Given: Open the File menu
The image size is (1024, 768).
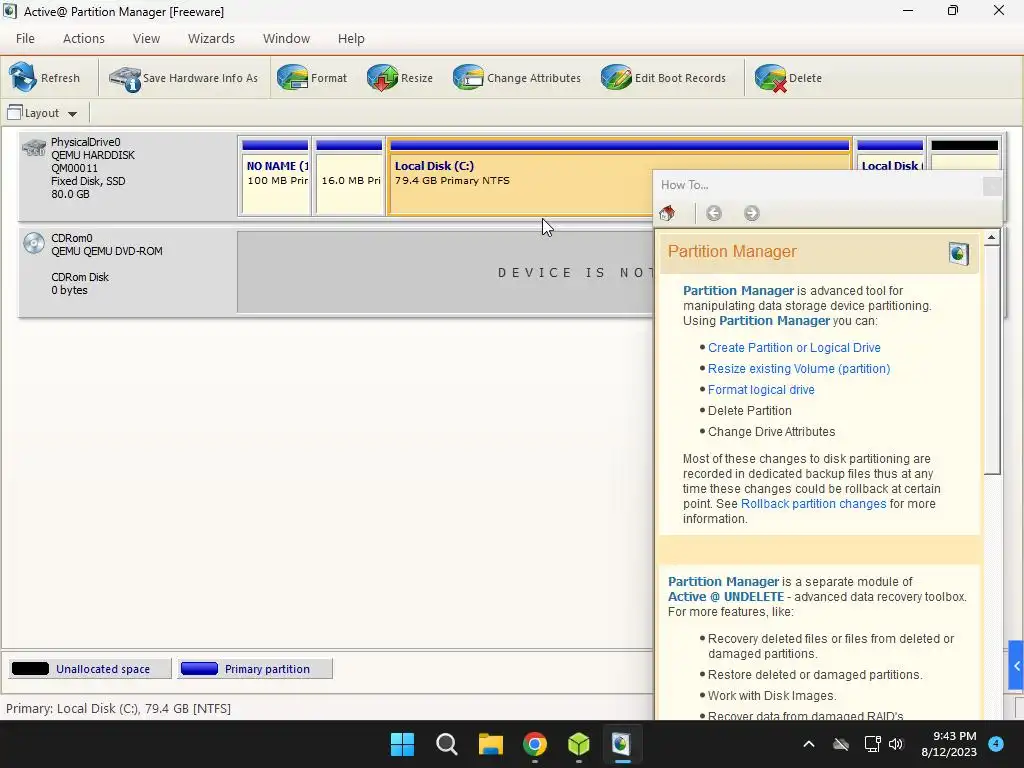Looking at the screenshot, I should 25,39.
